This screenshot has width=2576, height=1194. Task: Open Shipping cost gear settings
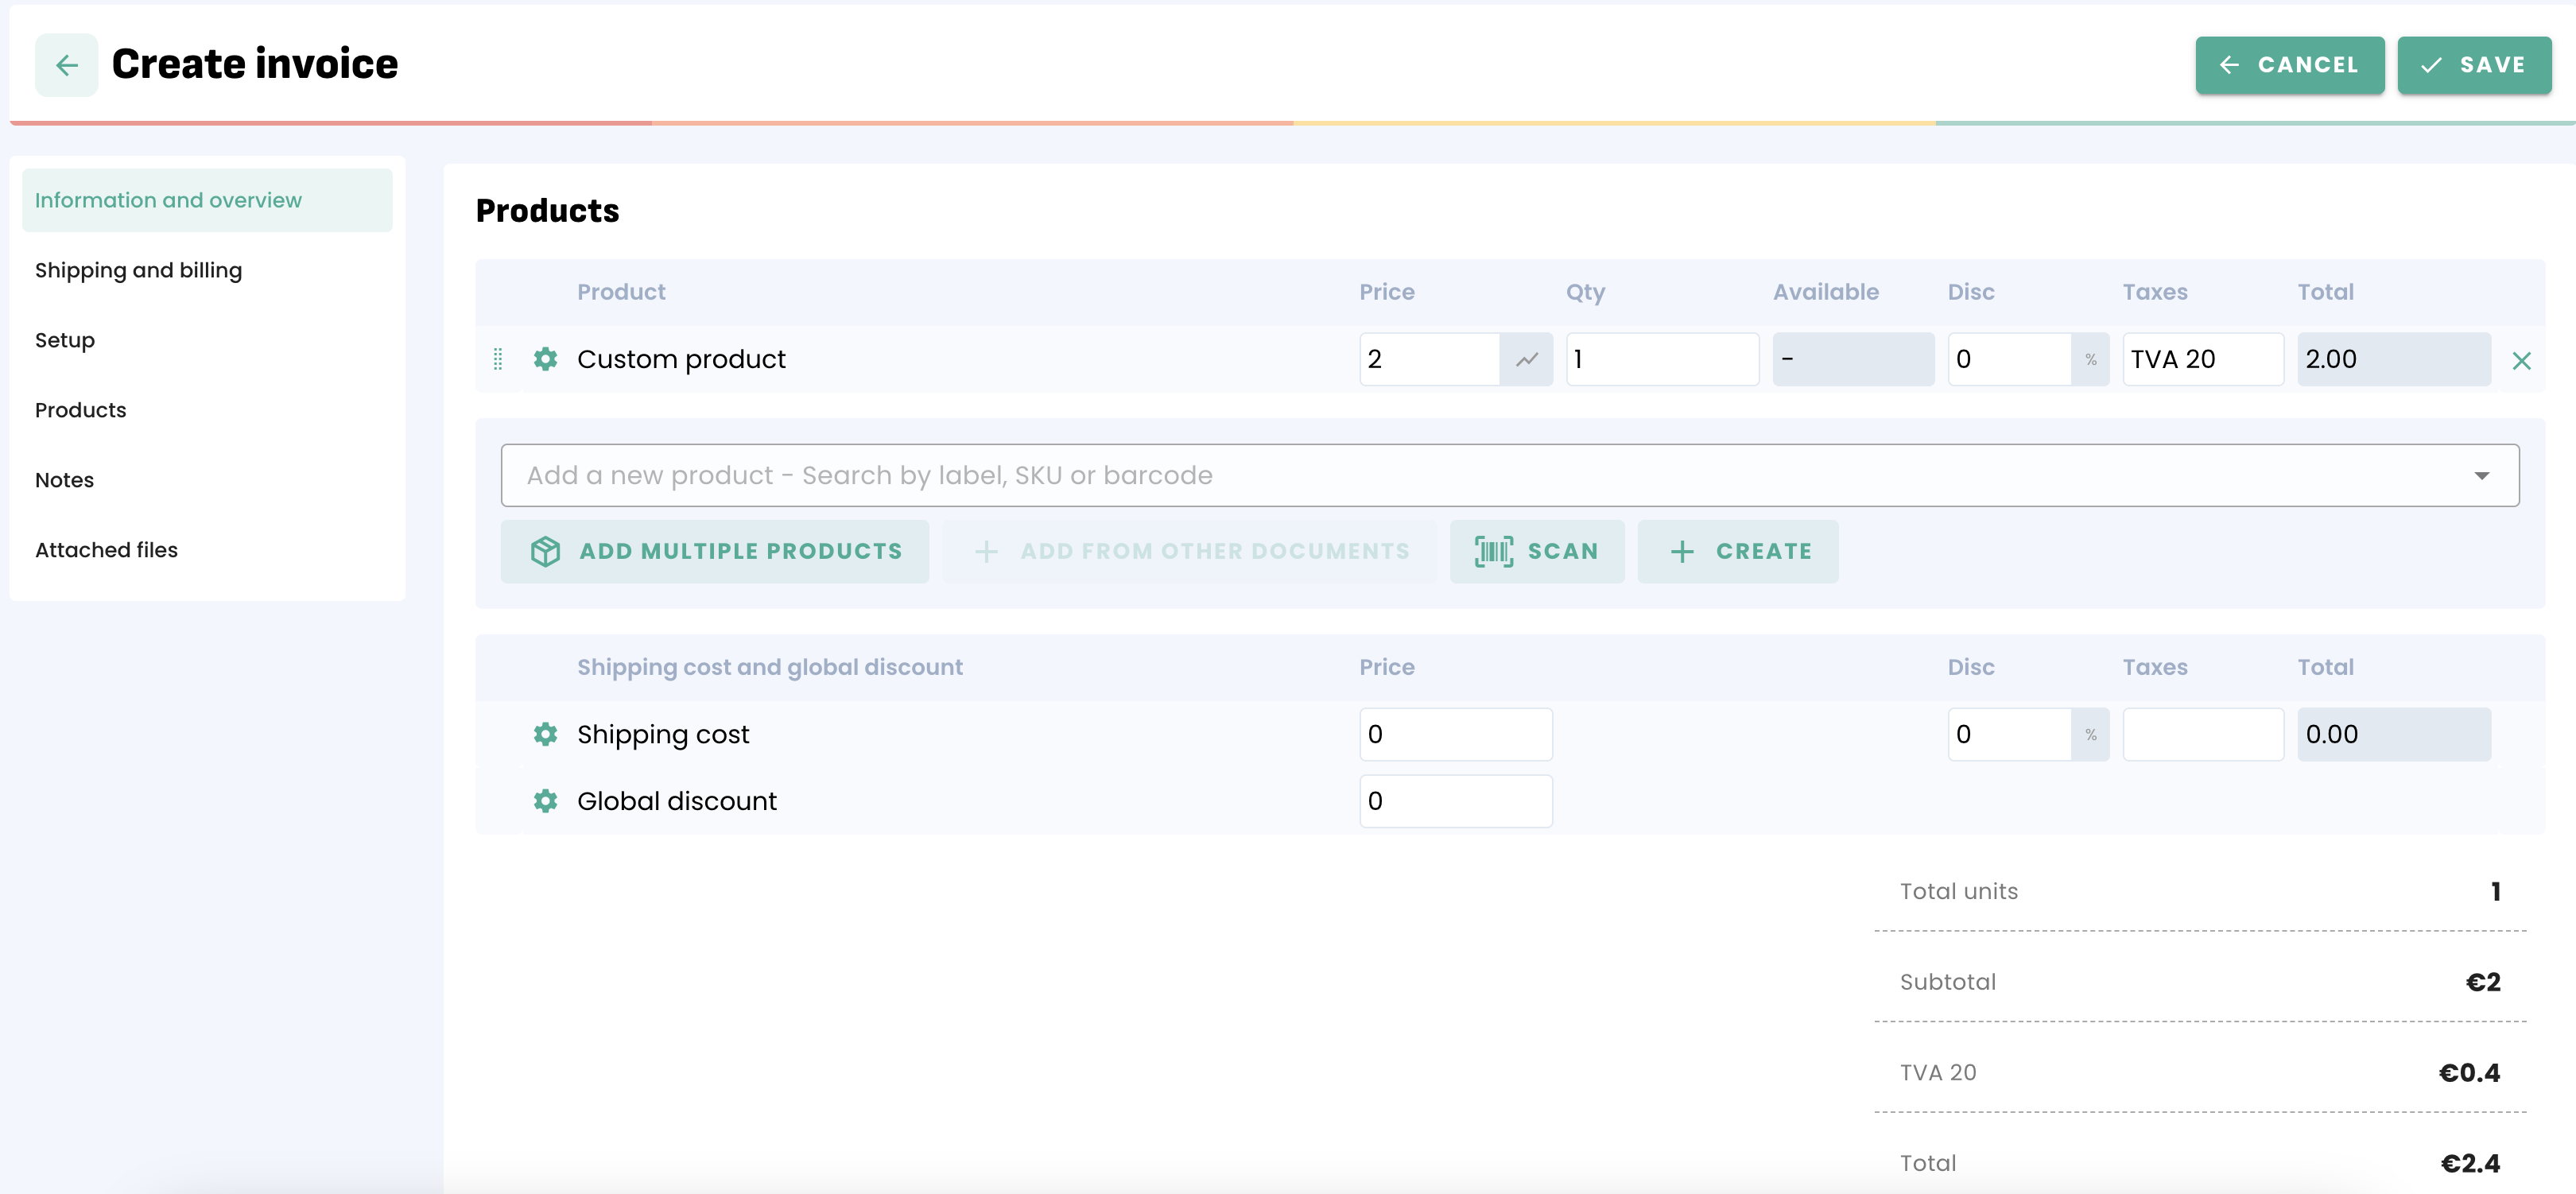pos(545,734)
